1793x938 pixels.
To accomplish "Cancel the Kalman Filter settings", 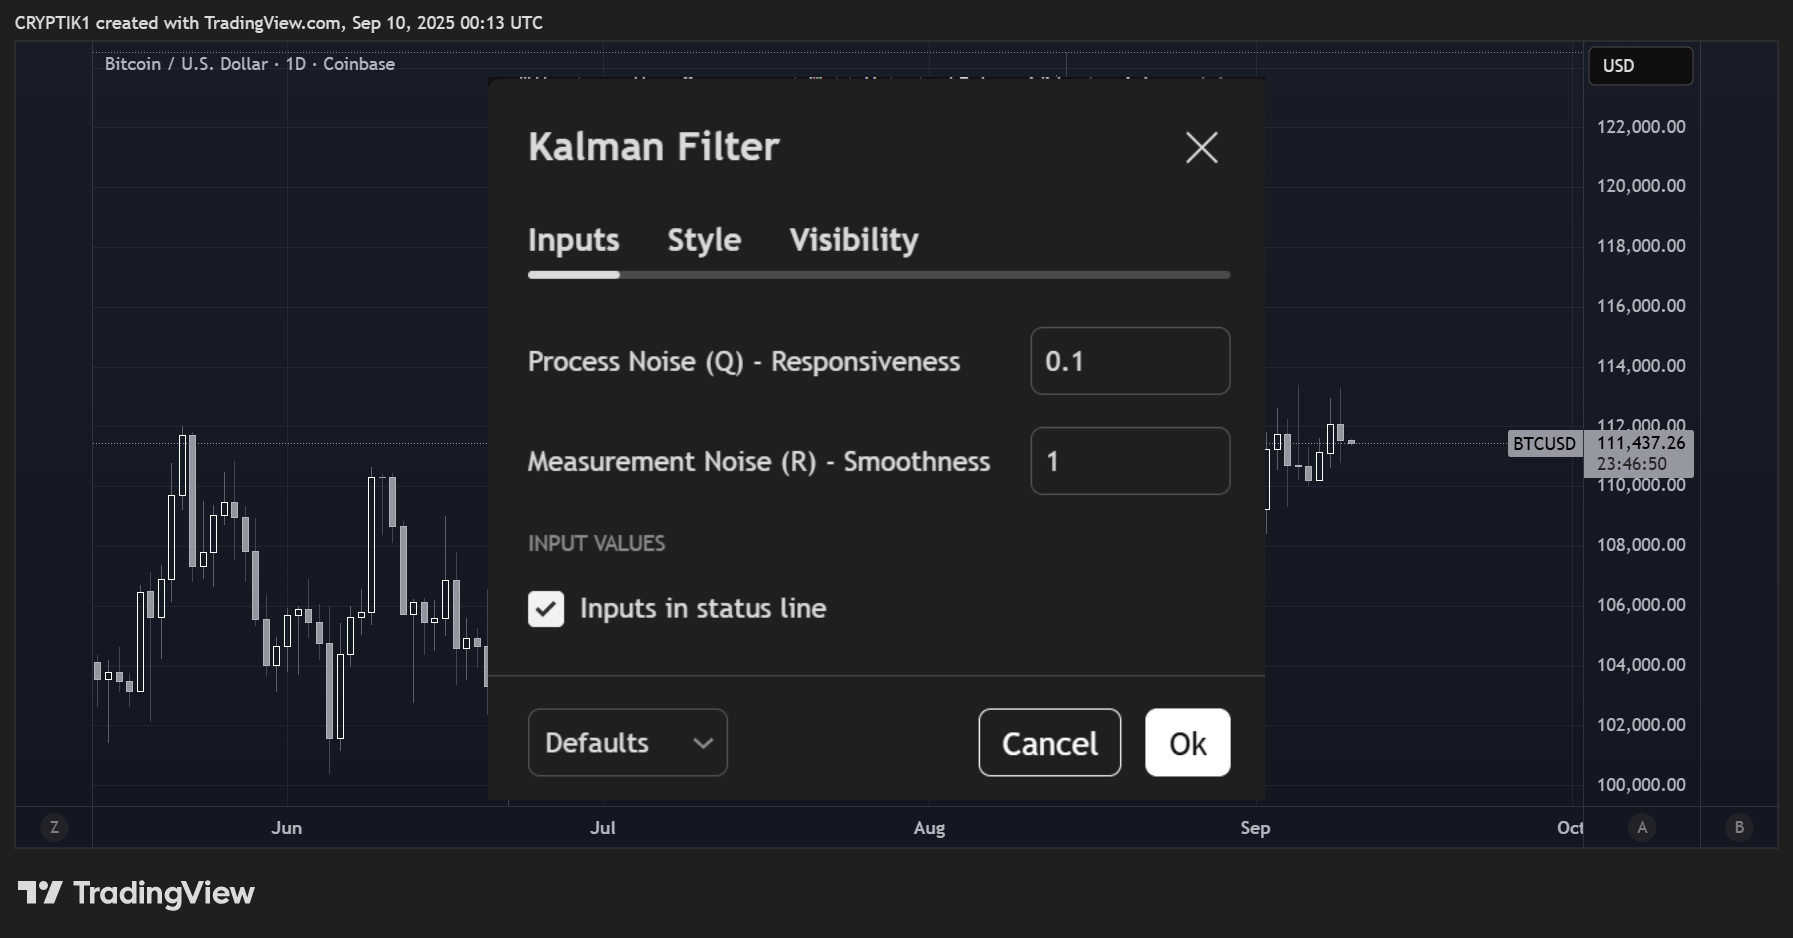I will [x=1050, y=742].
